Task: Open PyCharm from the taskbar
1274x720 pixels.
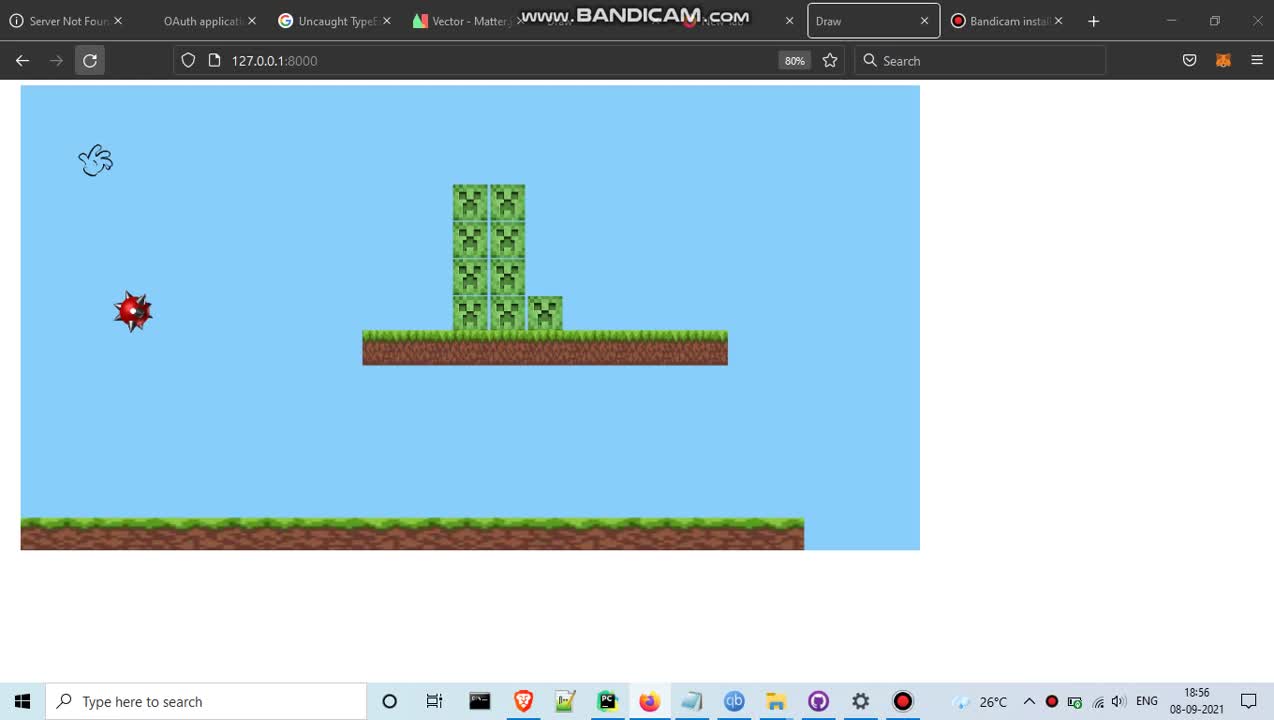Action: [x=607, y=701]
